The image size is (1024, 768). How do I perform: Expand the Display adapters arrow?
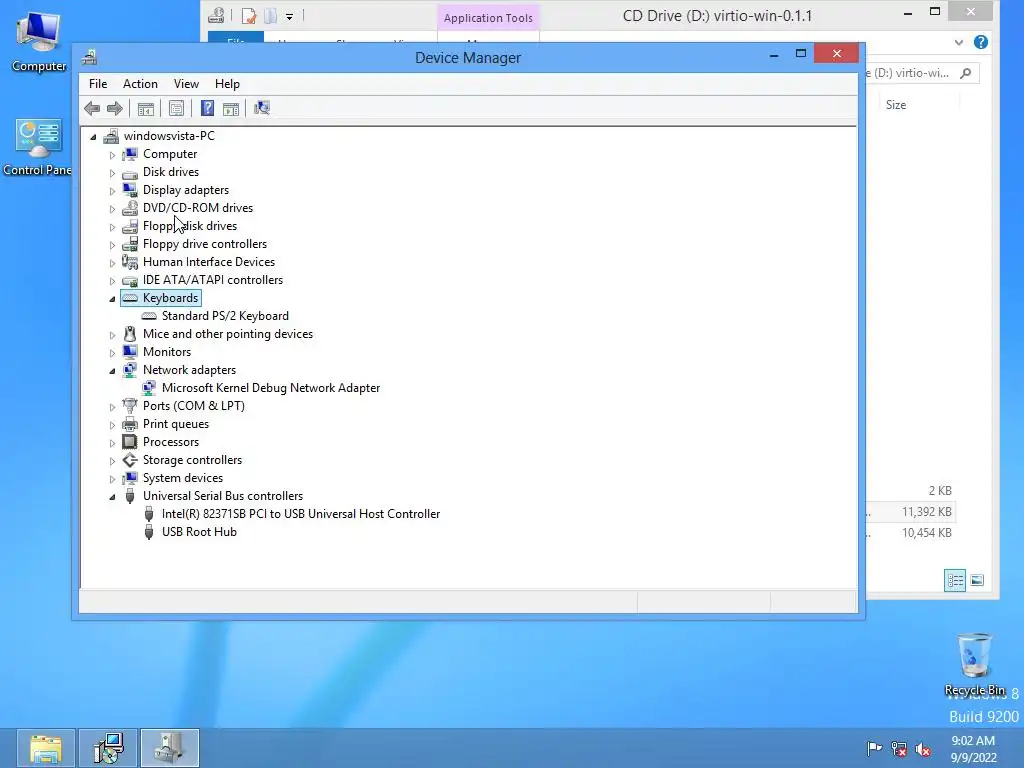[x=112, y=191]
